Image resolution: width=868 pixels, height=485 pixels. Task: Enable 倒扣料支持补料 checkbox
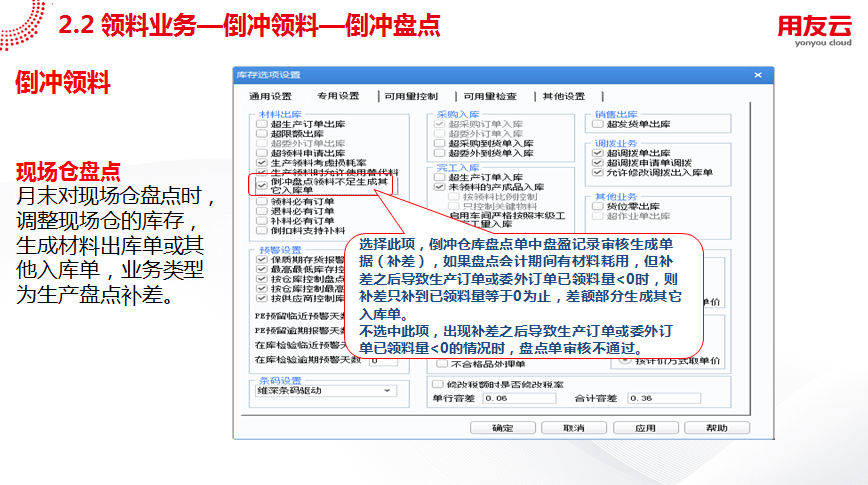pyautogui.click(x=262, y=230)
